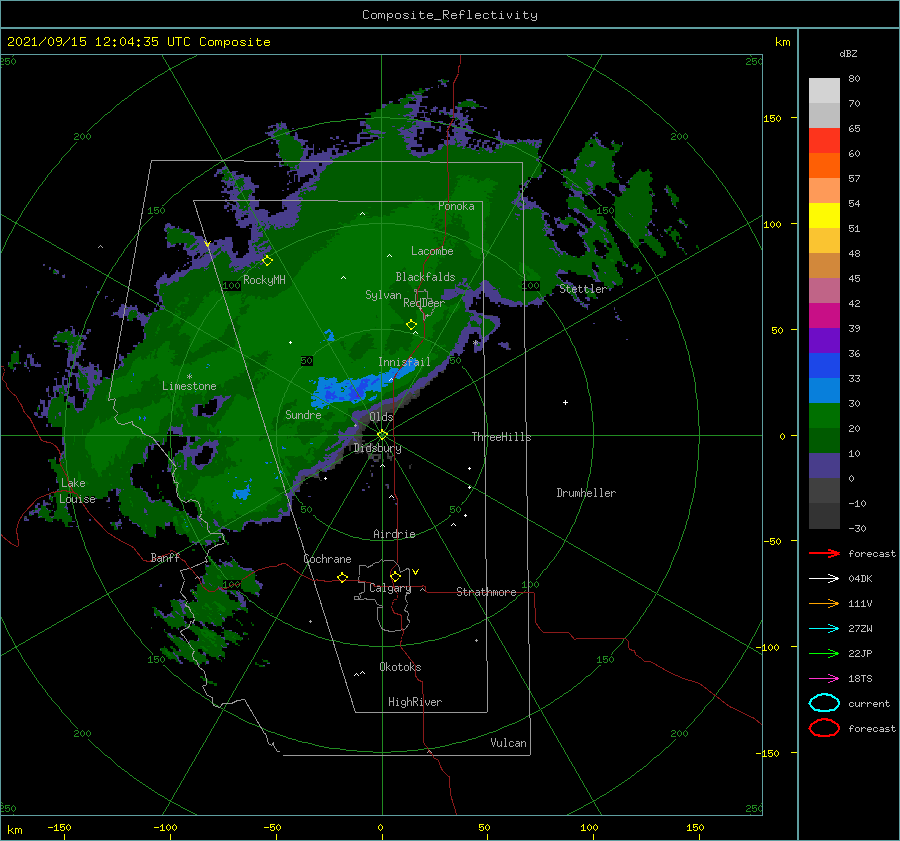
Task: Click the Limestone label
Action: (x=189, y=386)
